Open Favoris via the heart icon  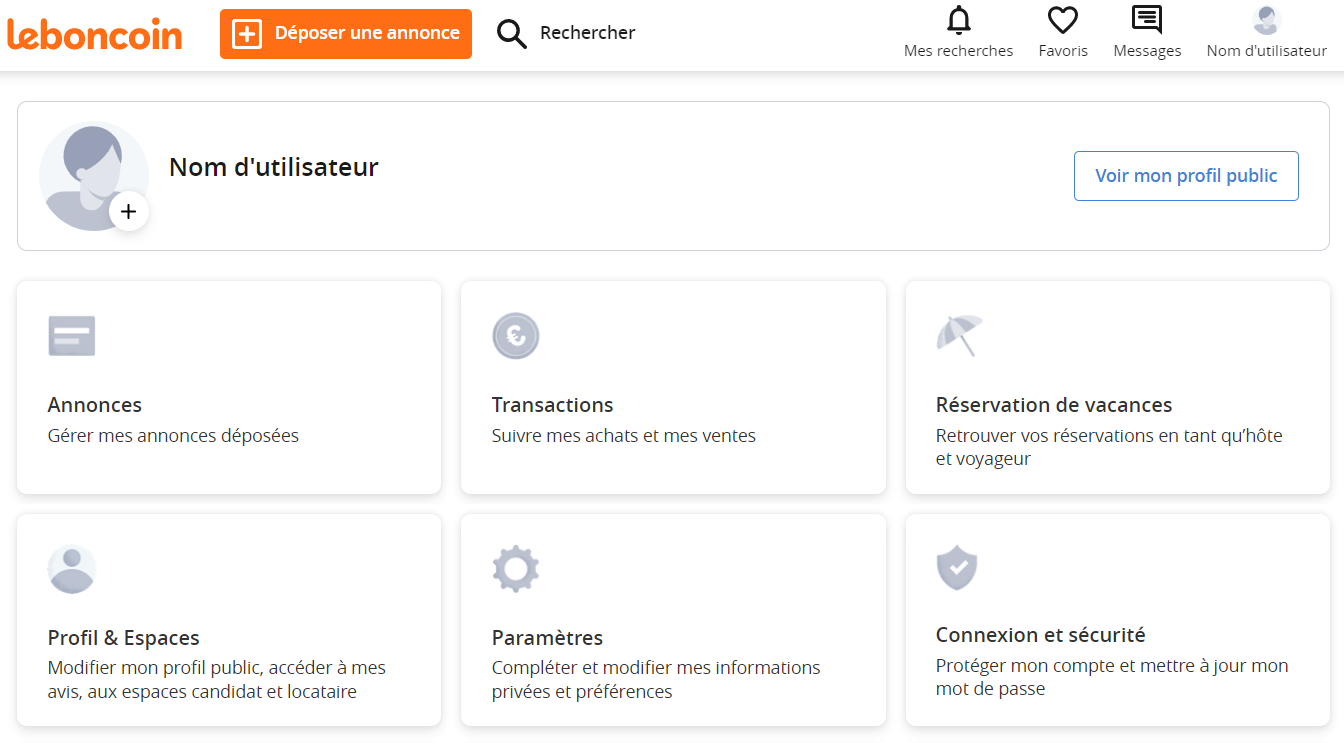(x=1063, y=22)
